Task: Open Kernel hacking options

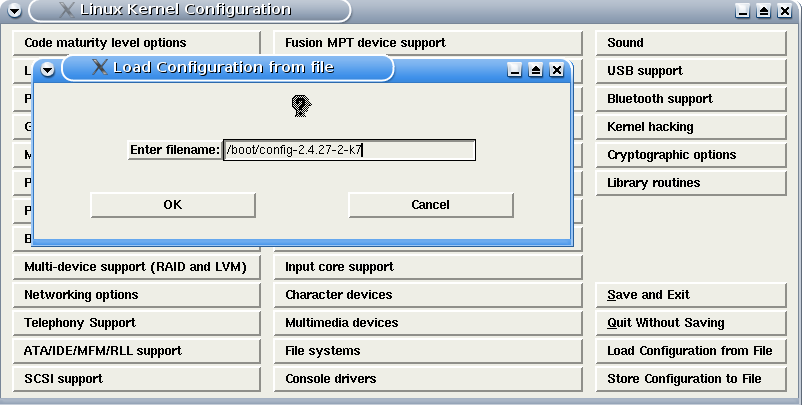Action: click(x=691, y=127)
